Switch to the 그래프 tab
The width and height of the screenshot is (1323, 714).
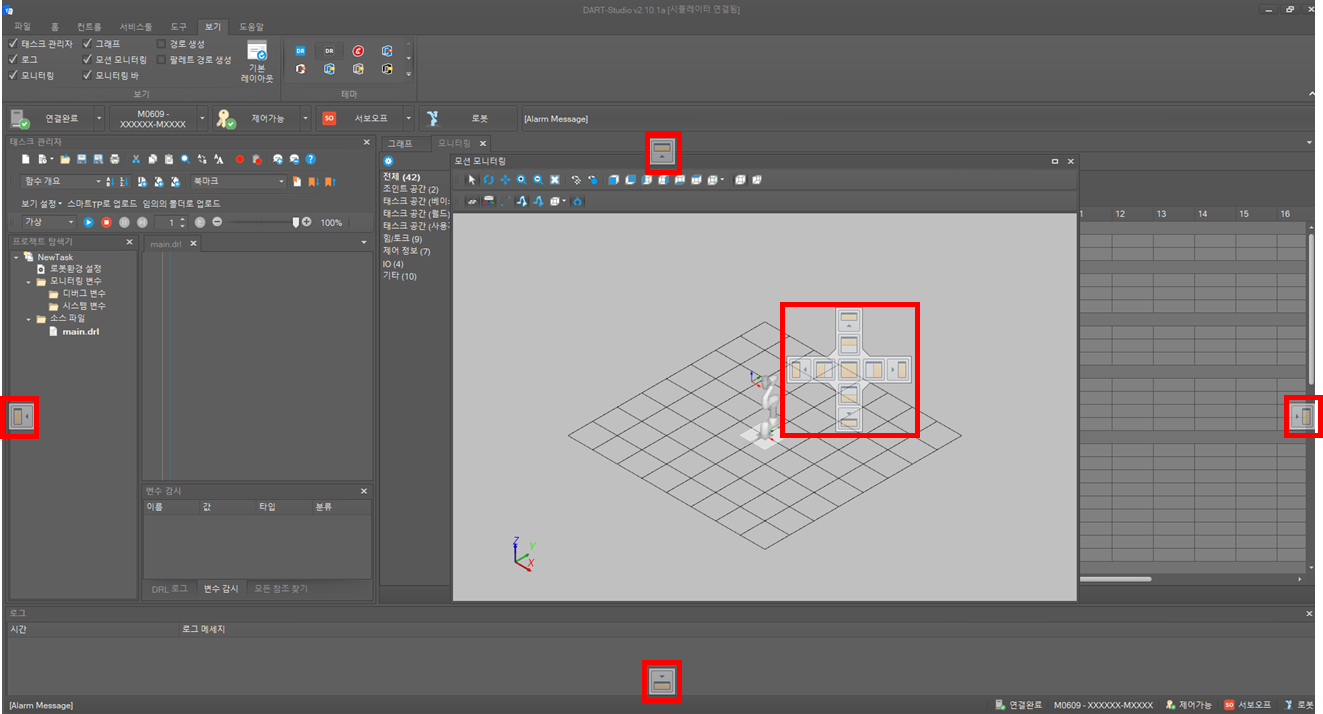click(x=400, y=144)
